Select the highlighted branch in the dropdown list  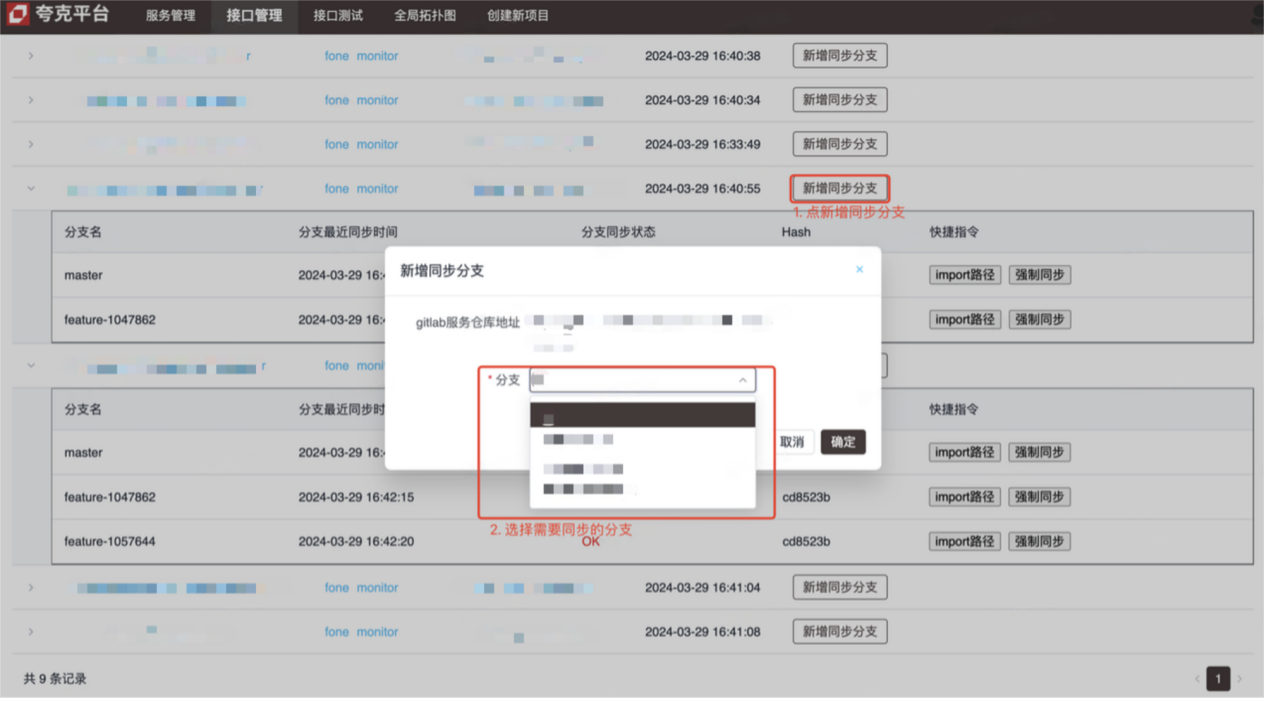click(641, 414)
